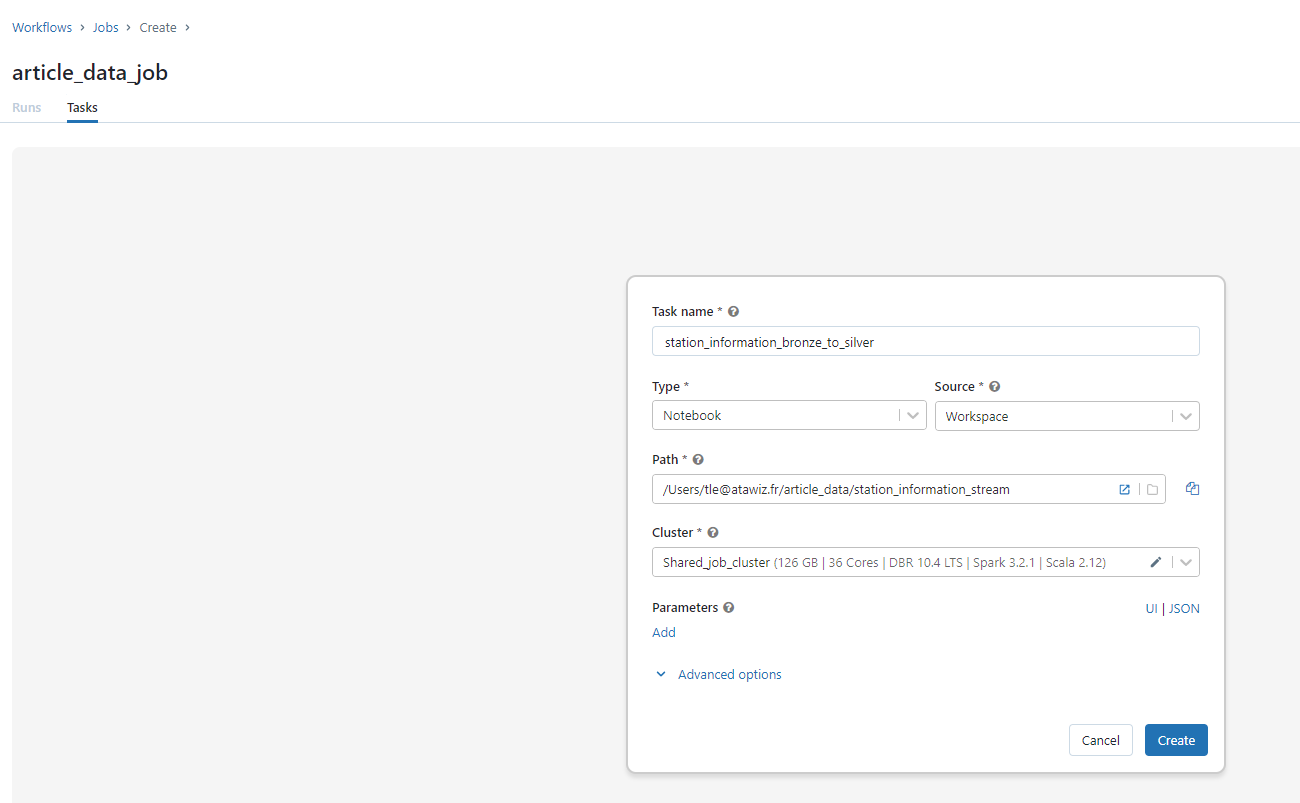Go to Workflows in the breadcrumb

point(42,28)
